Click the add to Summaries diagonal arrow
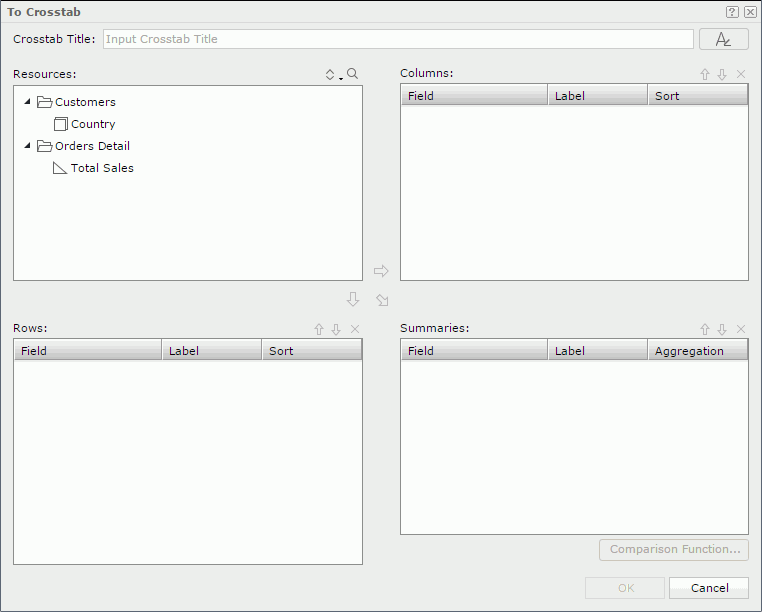Screen dimensions: 762x612 [x=382, y=300]
